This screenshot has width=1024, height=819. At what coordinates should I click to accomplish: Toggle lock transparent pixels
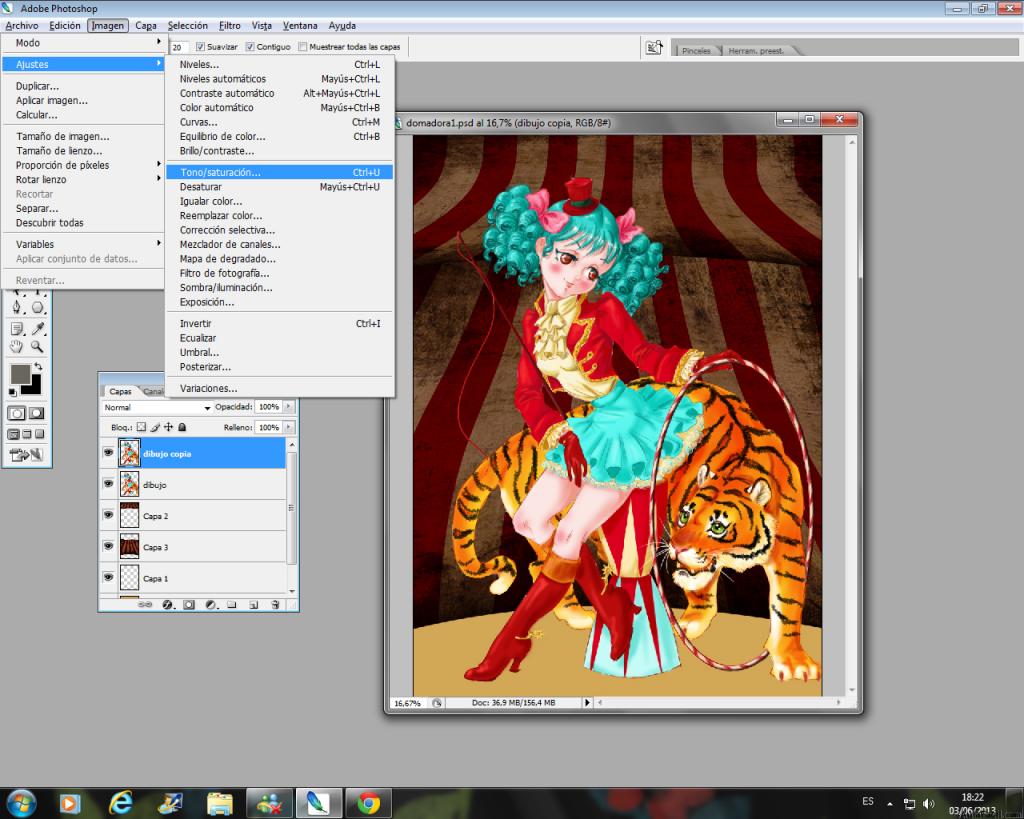(141, 427)
